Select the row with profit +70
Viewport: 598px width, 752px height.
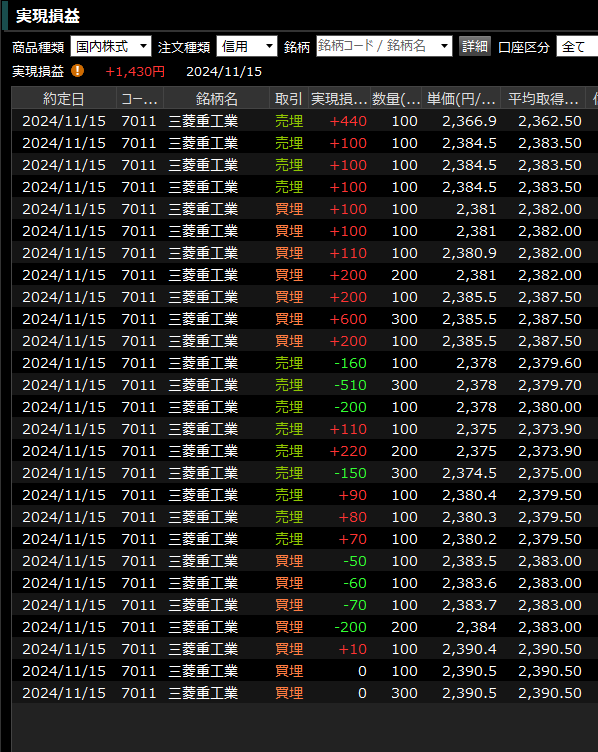click(305, 539)
